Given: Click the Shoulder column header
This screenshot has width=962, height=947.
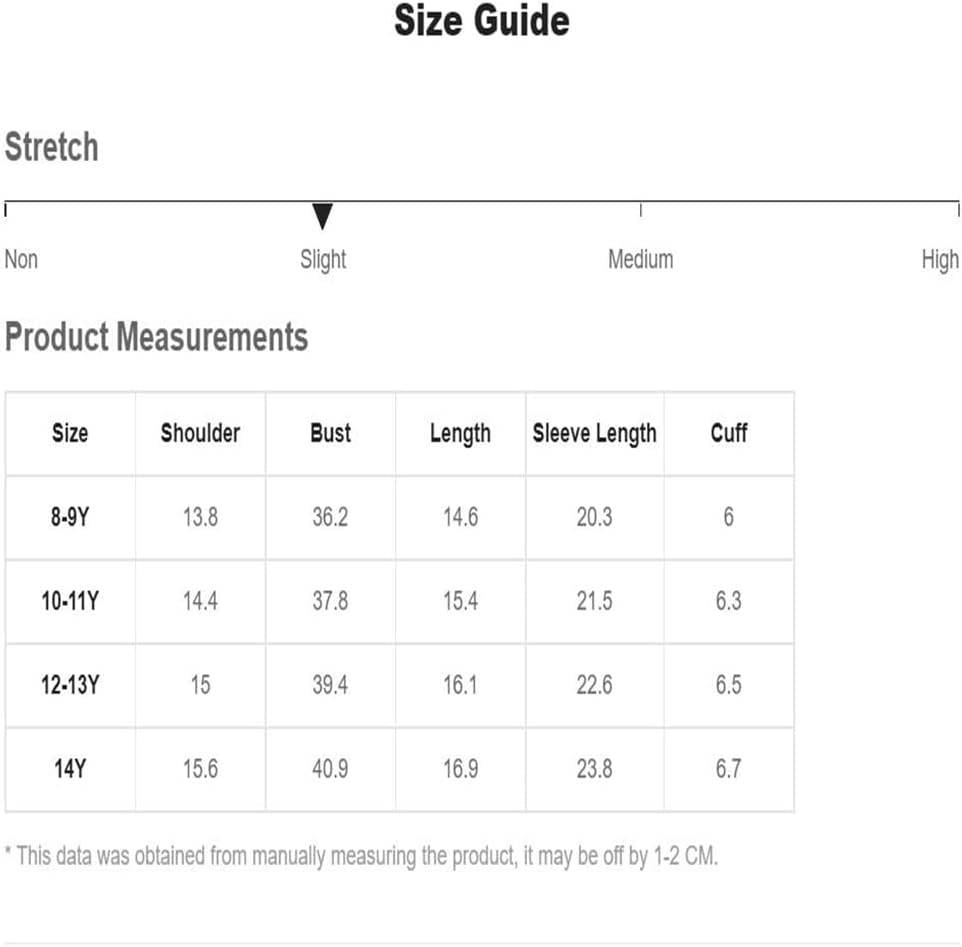Looking at the screenshot, I should (x=200, y=433).
